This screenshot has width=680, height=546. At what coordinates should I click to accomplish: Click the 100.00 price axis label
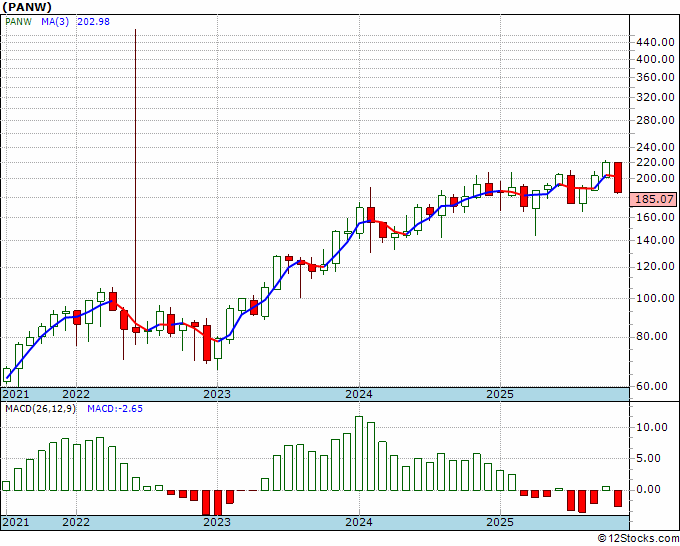click(655, 298)
